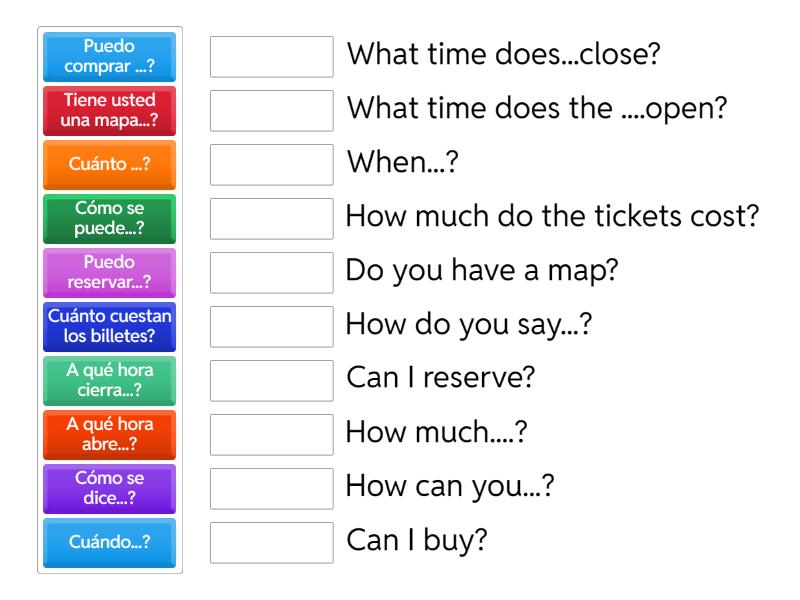Image resolution: width=800 pixels, height=600 pixels.
Task: Select the 'A qué hora abre...?' tile
Action: tap(110, 435)
